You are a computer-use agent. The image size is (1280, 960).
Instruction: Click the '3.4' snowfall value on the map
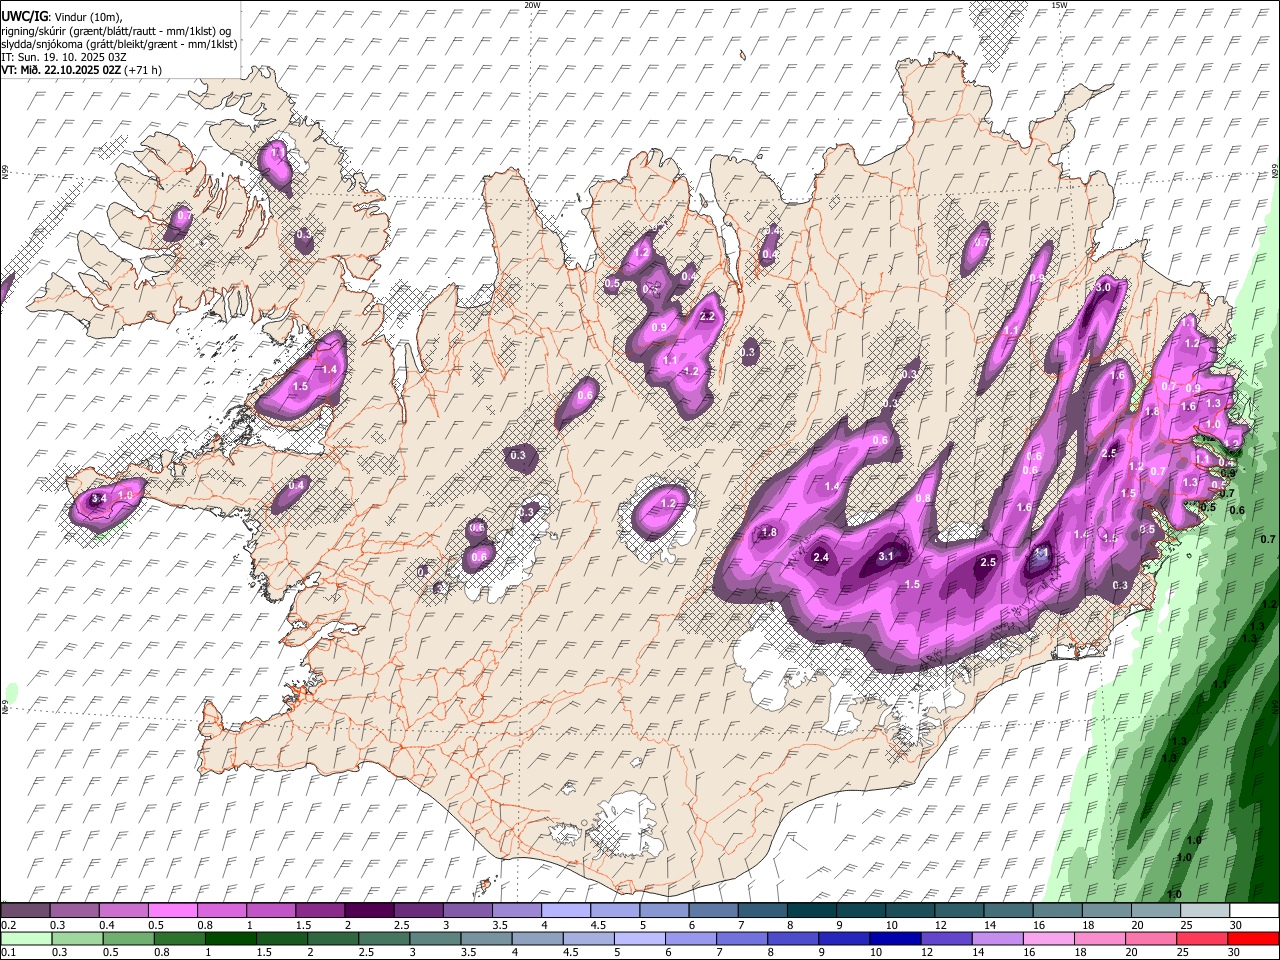tap(98, 498)
